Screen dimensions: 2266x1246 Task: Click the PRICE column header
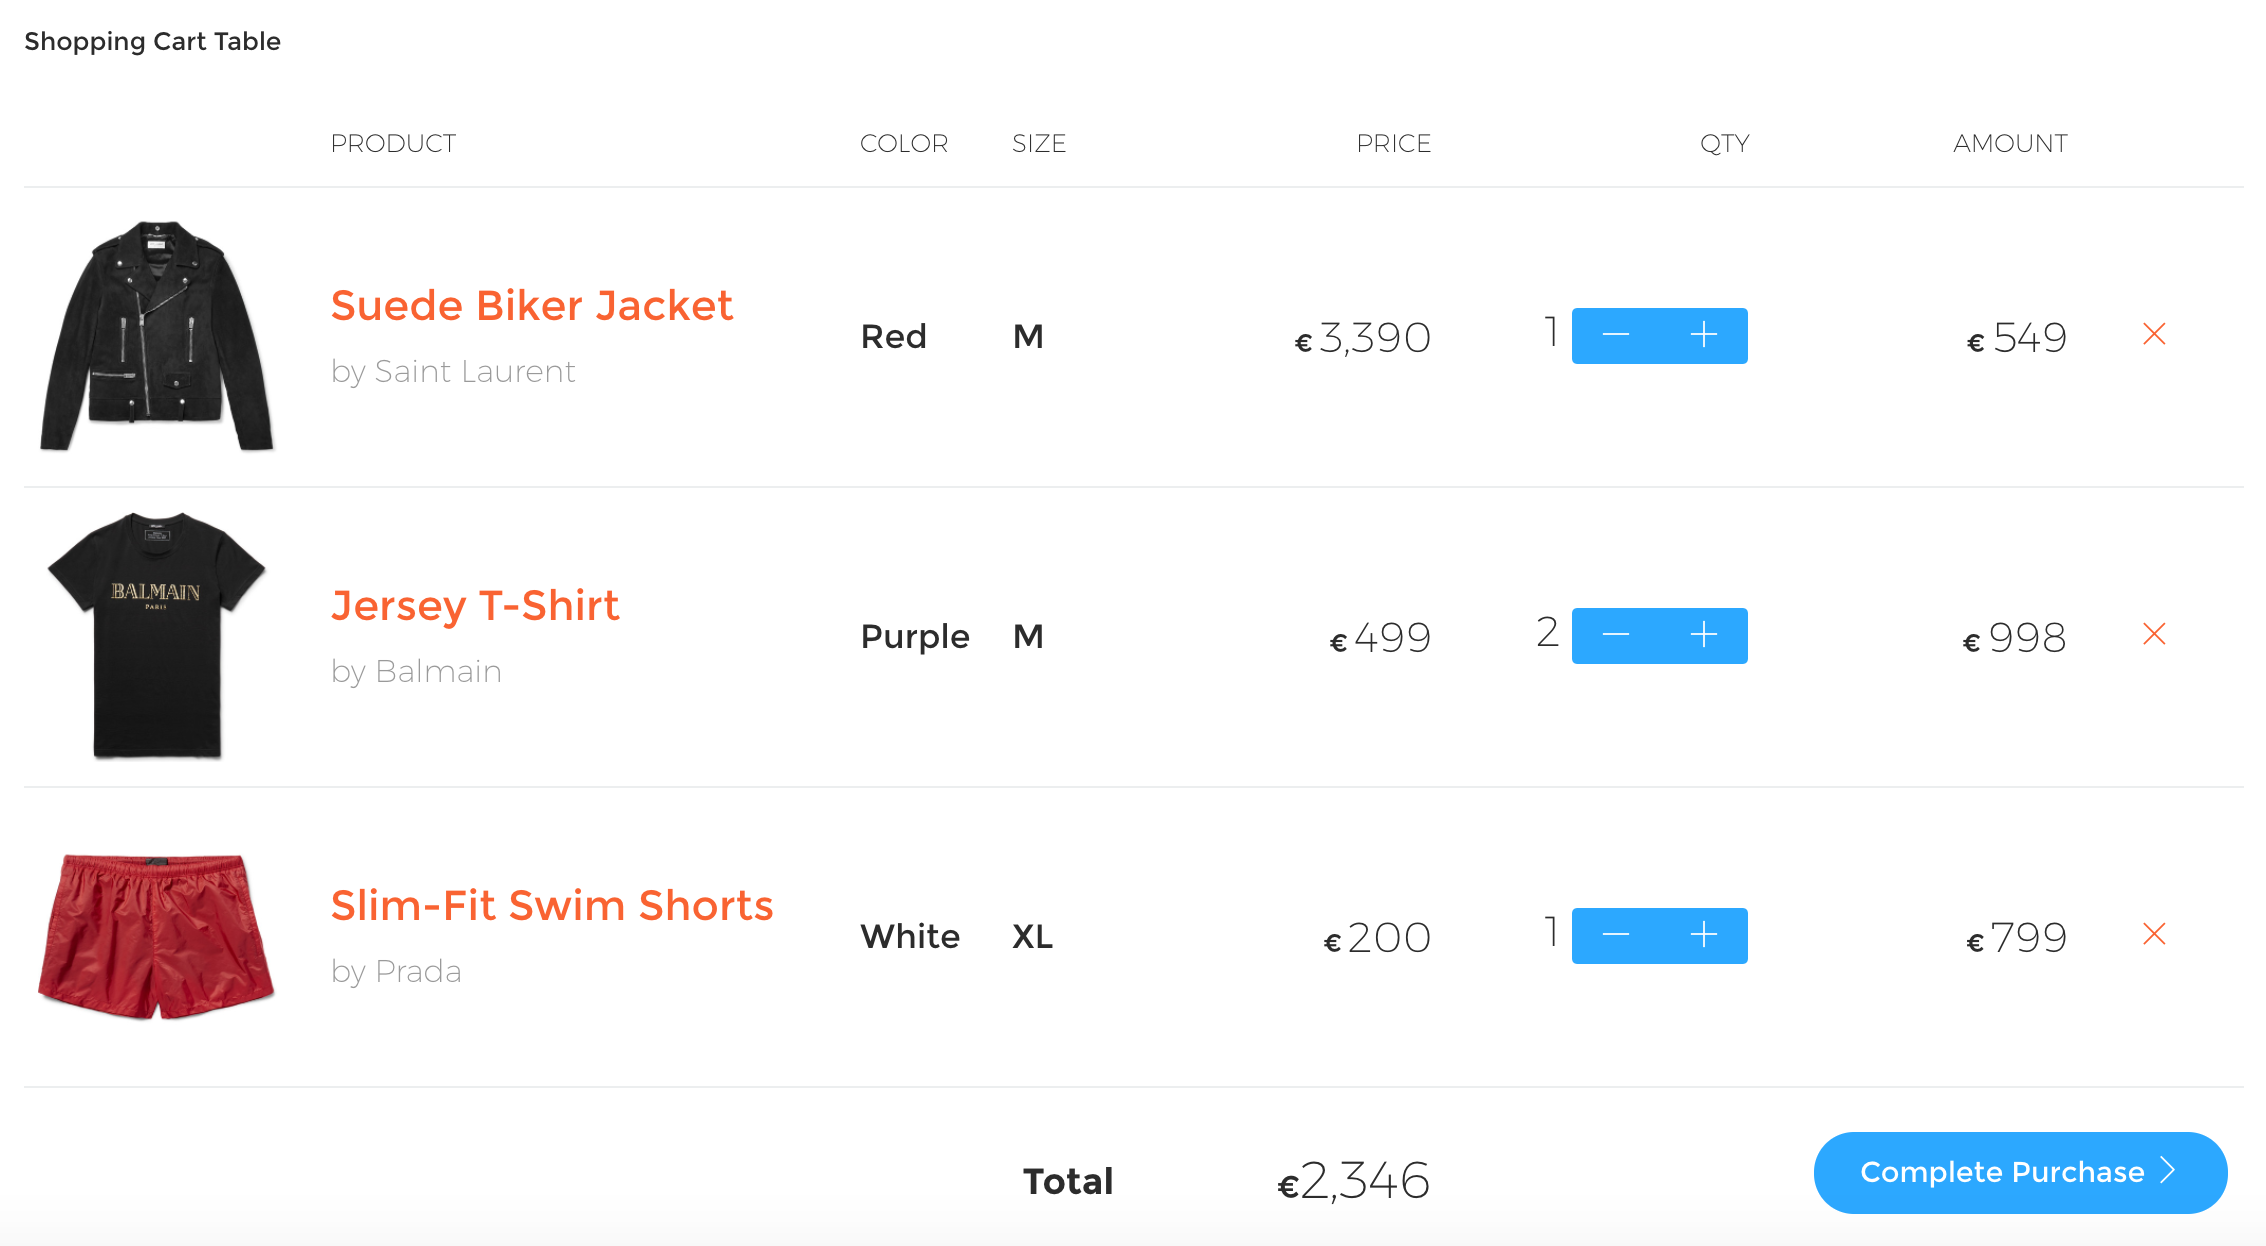pos(1393,144)
